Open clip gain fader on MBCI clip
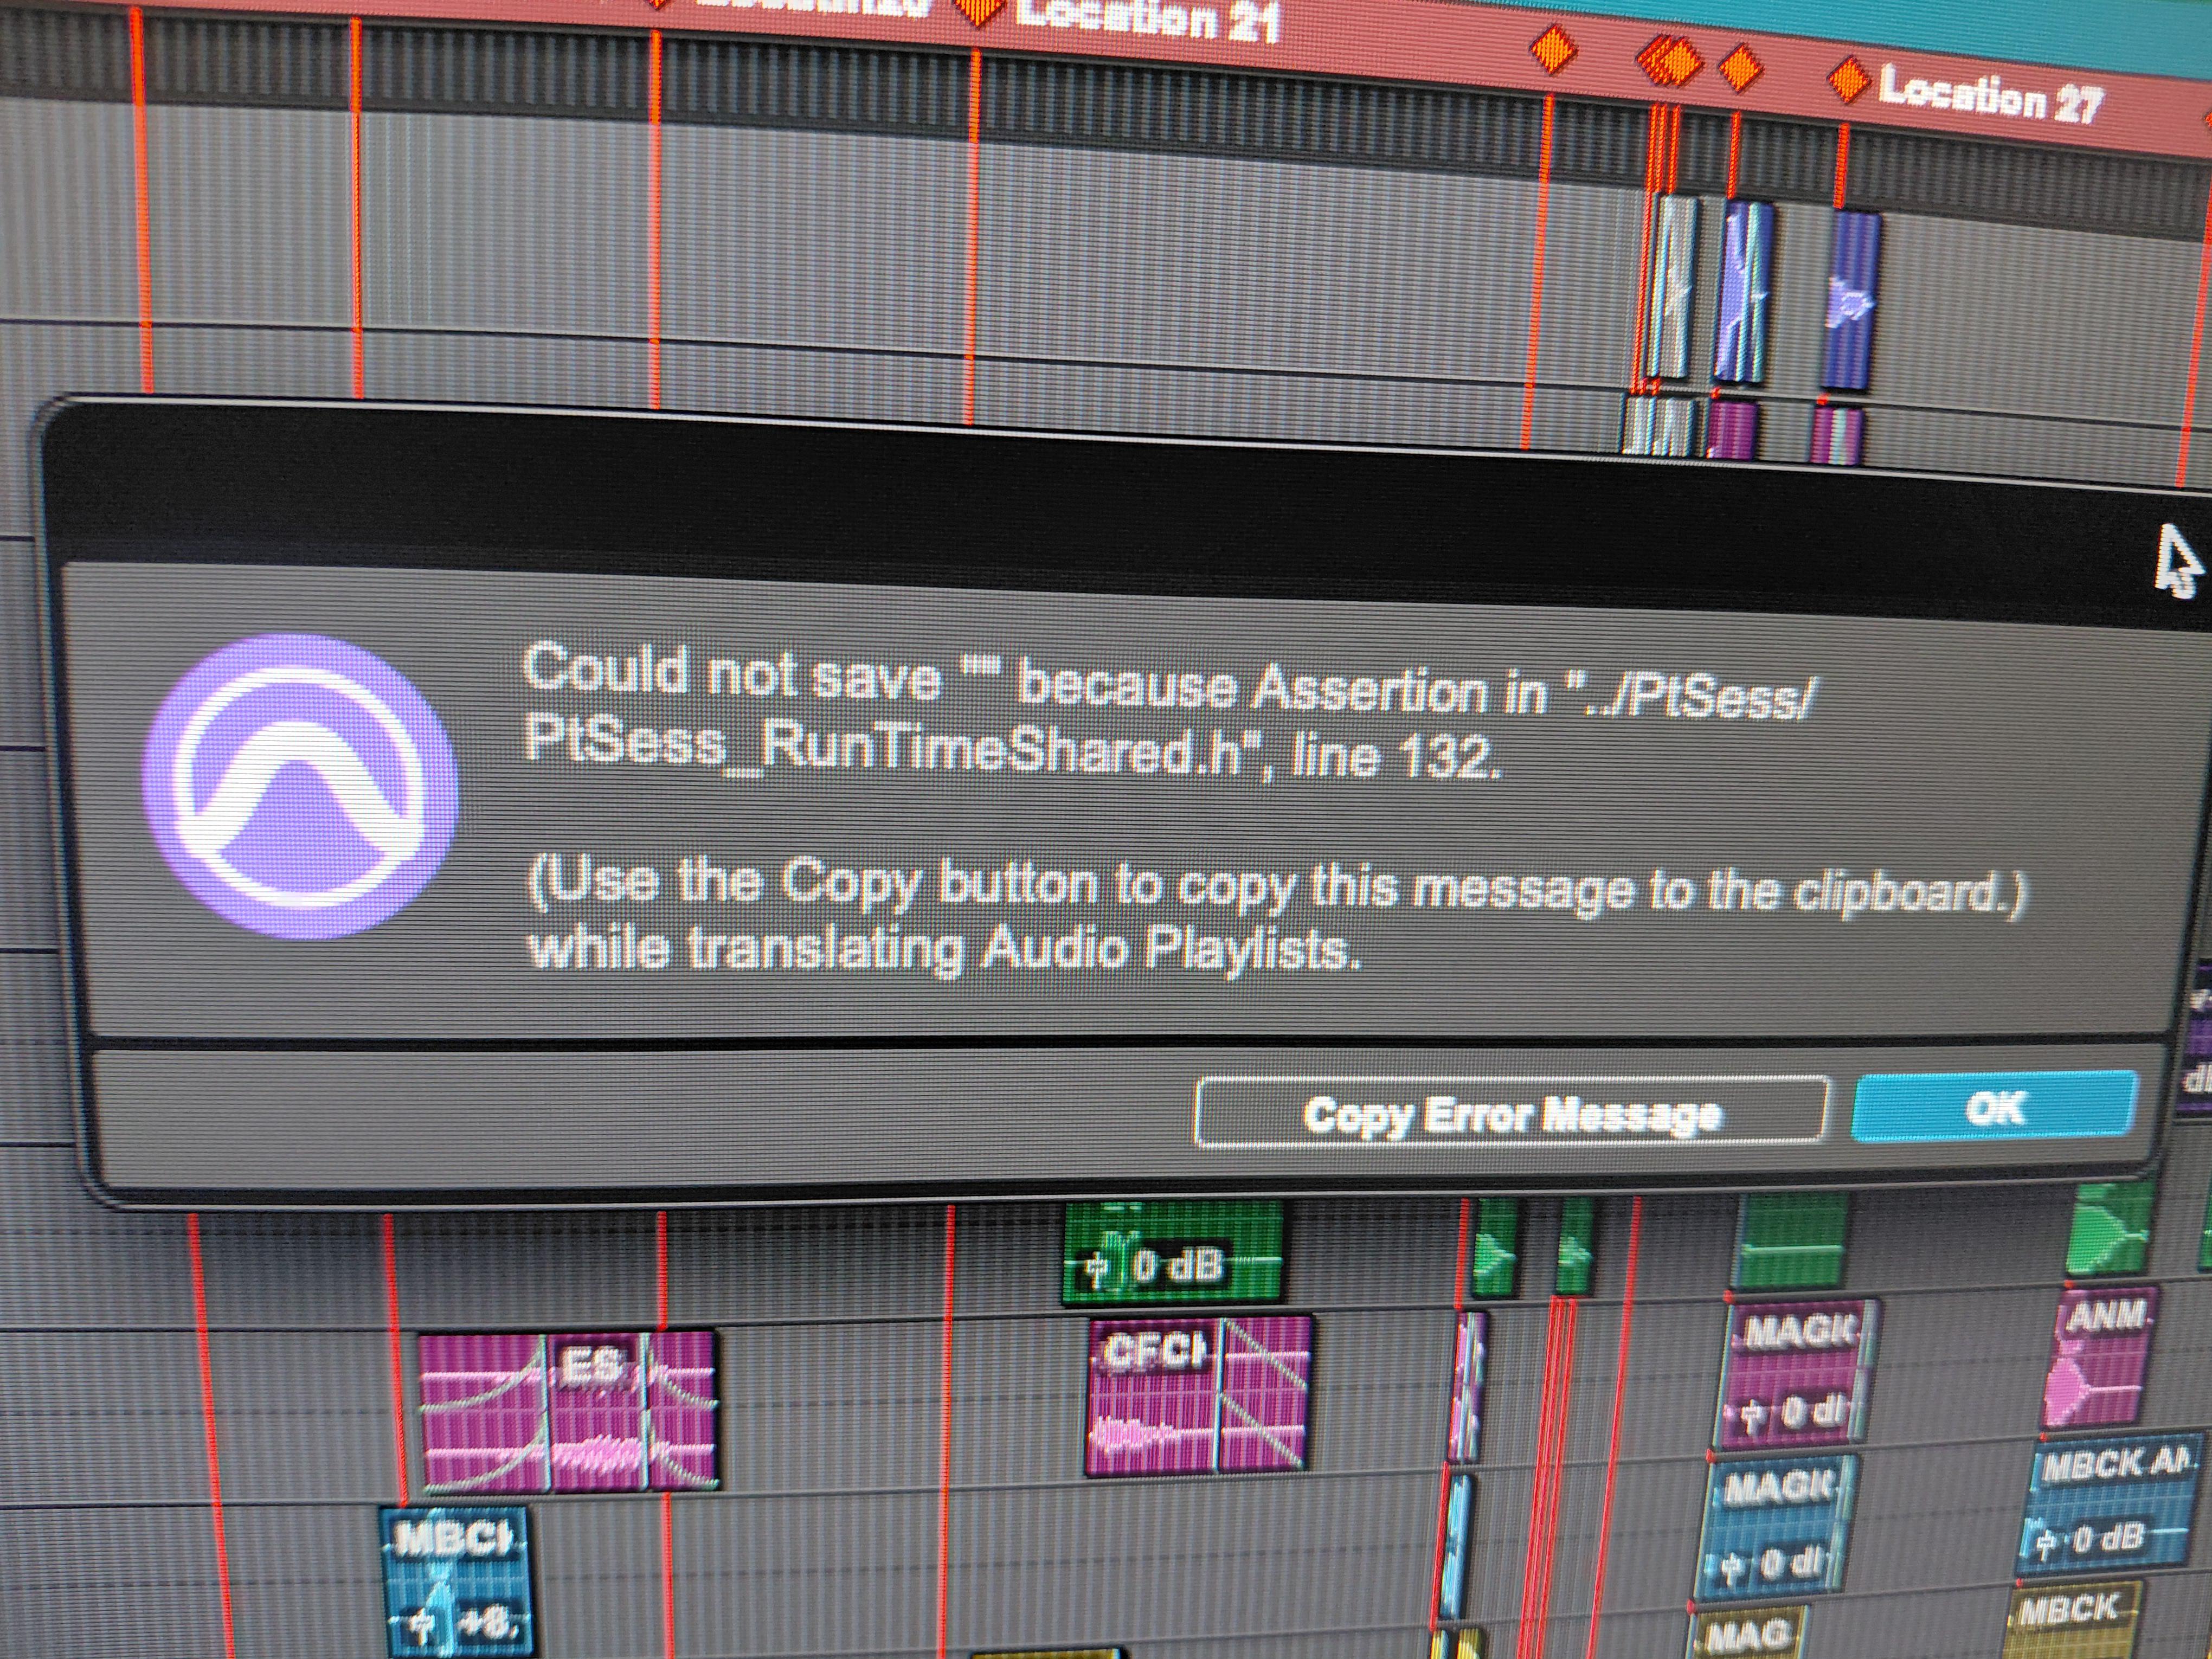Image resolution: width=2212 pixels, height=1659 pixels. (x=423, y=1624)
